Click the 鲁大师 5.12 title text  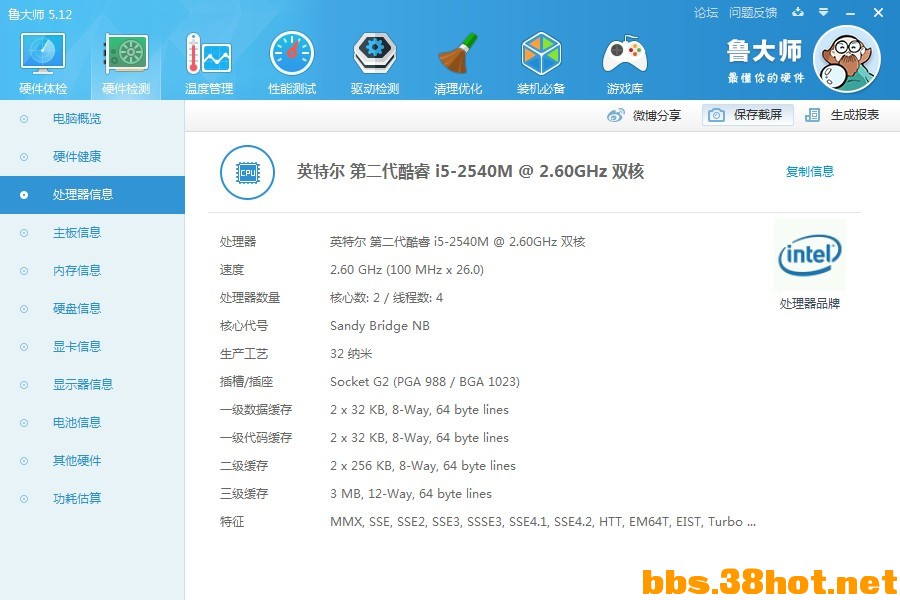click(40, 14)
